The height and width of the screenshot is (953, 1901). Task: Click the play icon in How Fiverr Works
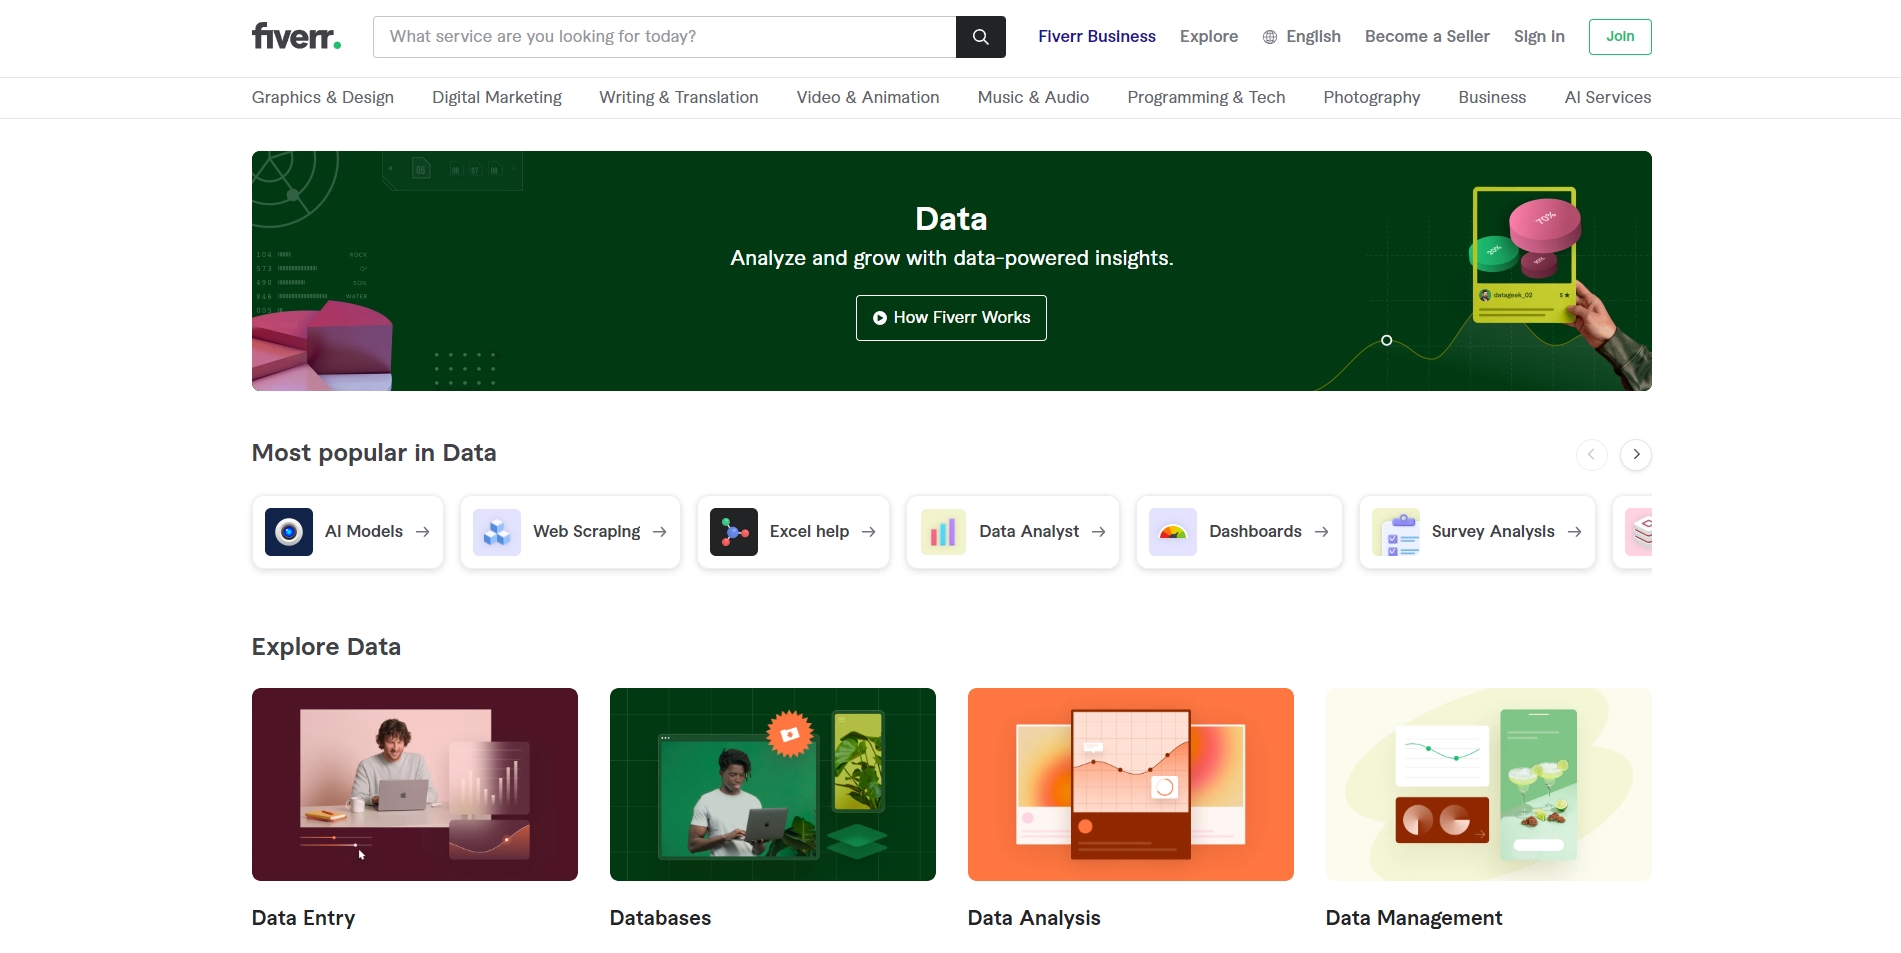coord(880,318)
